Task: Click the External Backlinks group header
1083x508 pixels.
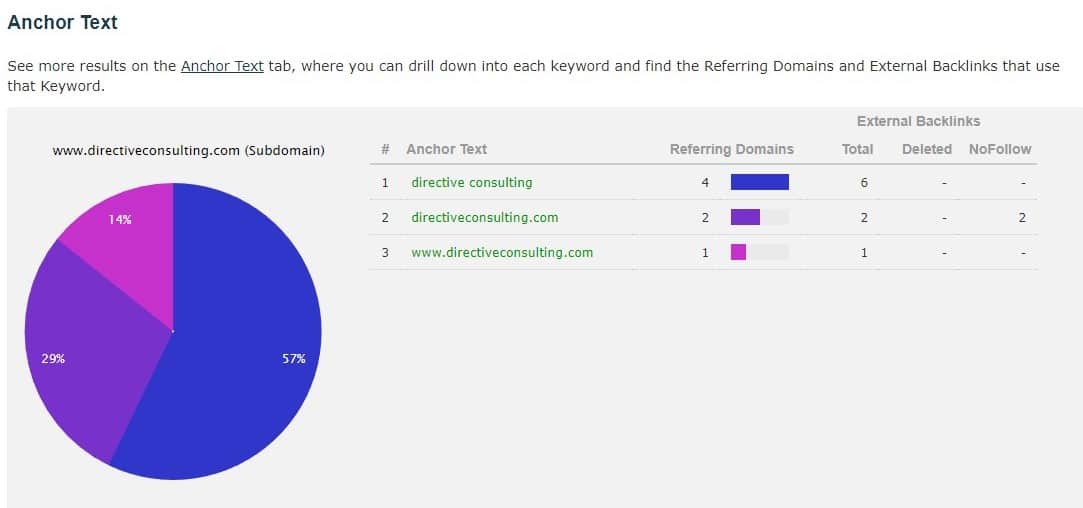Action: (x=918, y=122)
